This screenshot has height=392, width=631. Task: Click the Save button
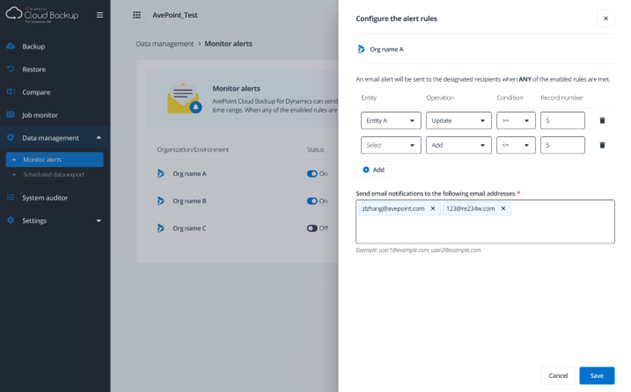tap(596, 375)
